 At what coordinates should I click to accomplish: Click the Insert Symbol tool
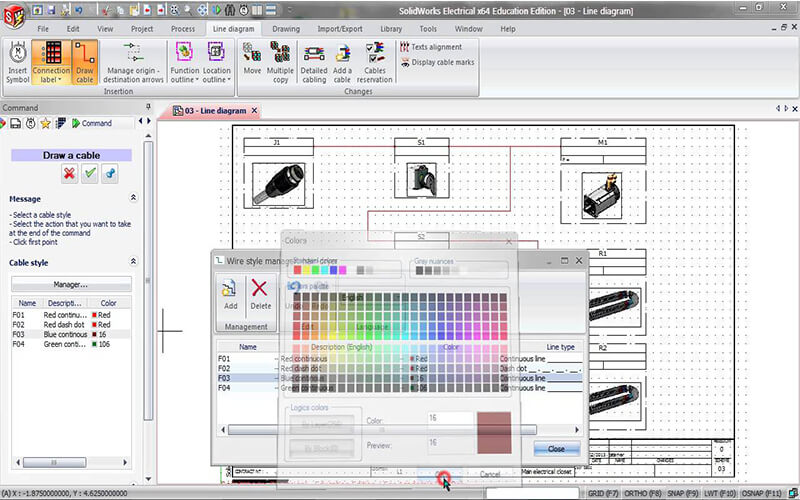point(17,62)
